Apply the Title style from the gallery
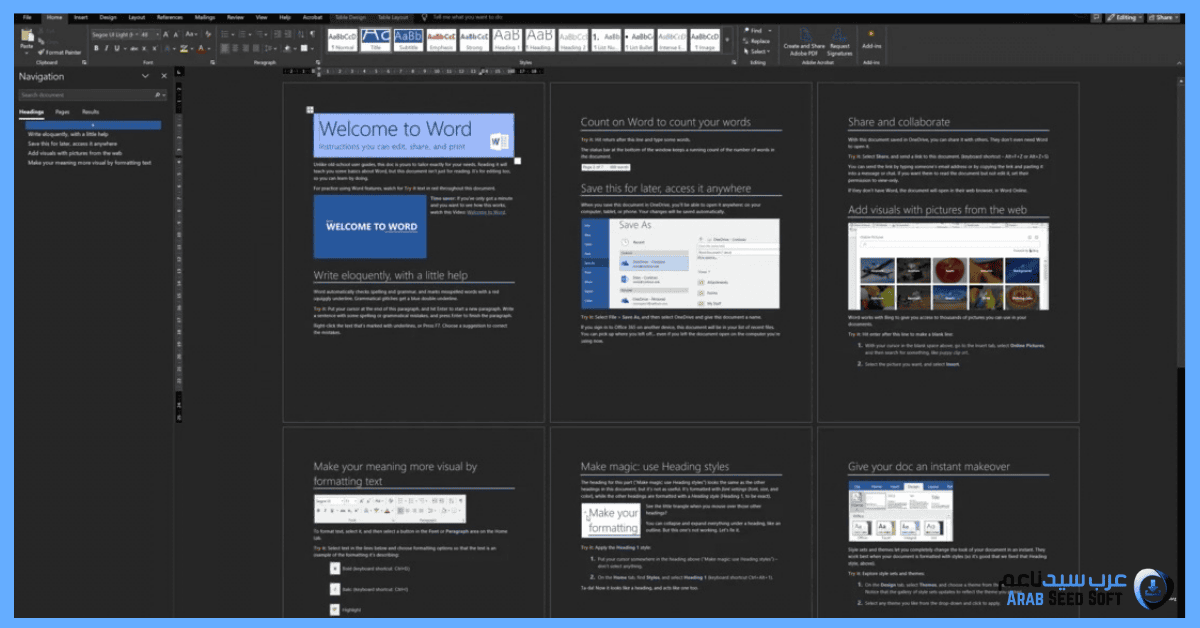 [376, 40]
